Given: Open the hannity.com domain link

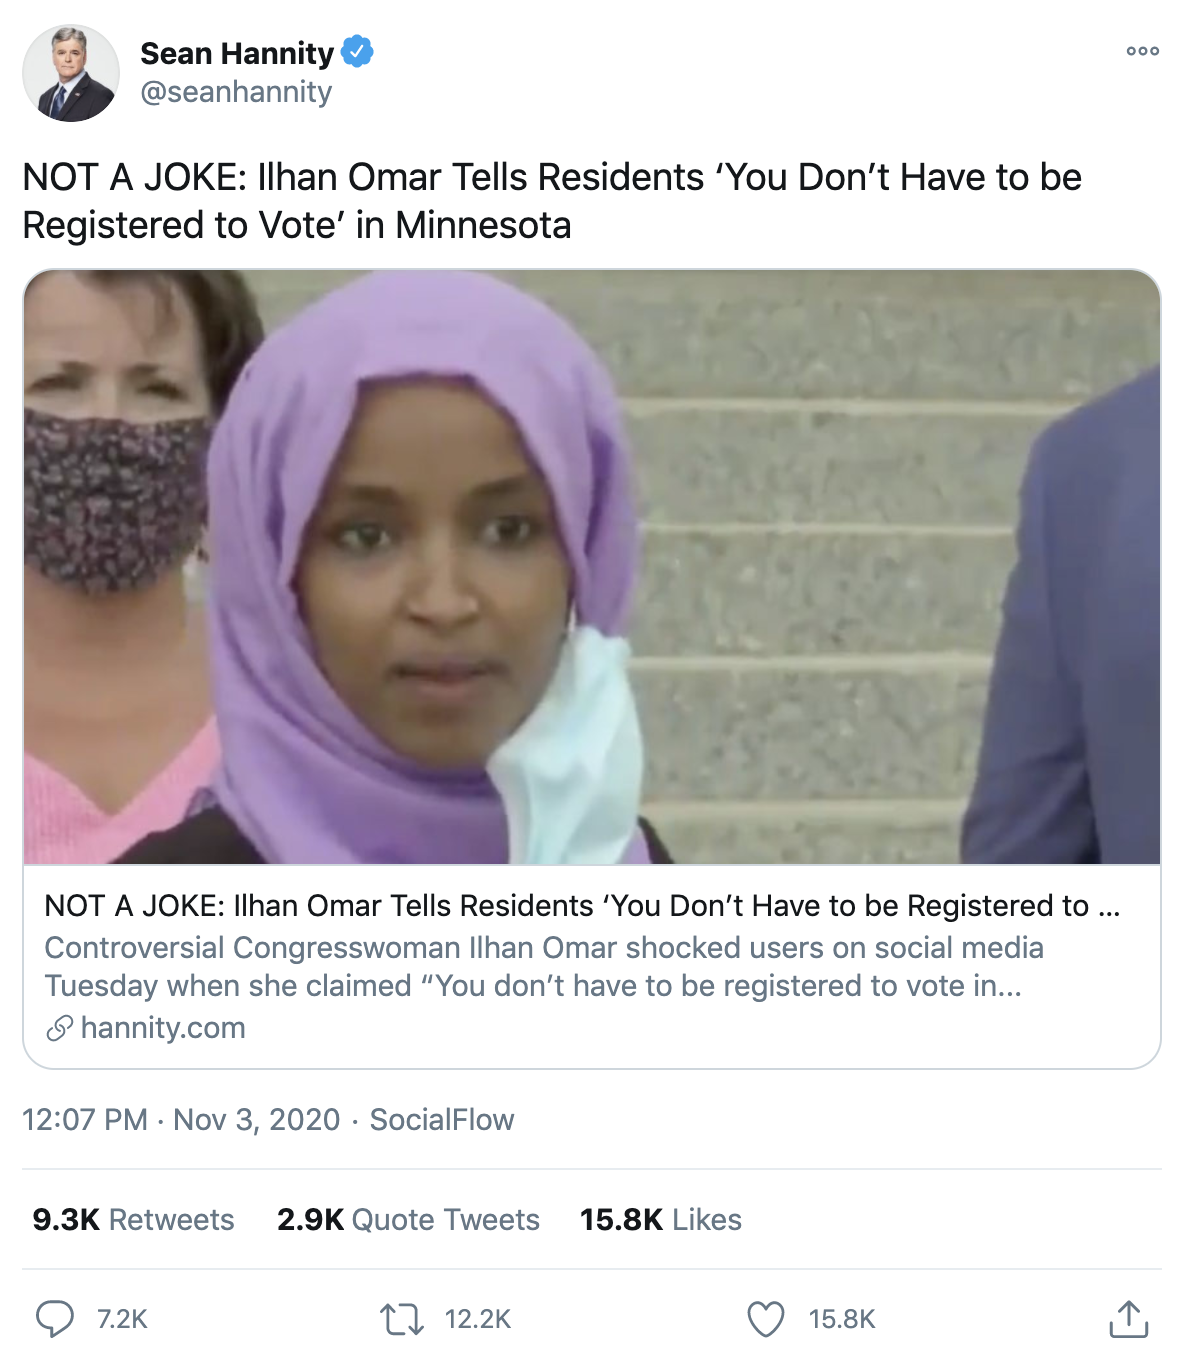Looking at the screenshot, I should pyautogui.click(x=163, y=1028).
